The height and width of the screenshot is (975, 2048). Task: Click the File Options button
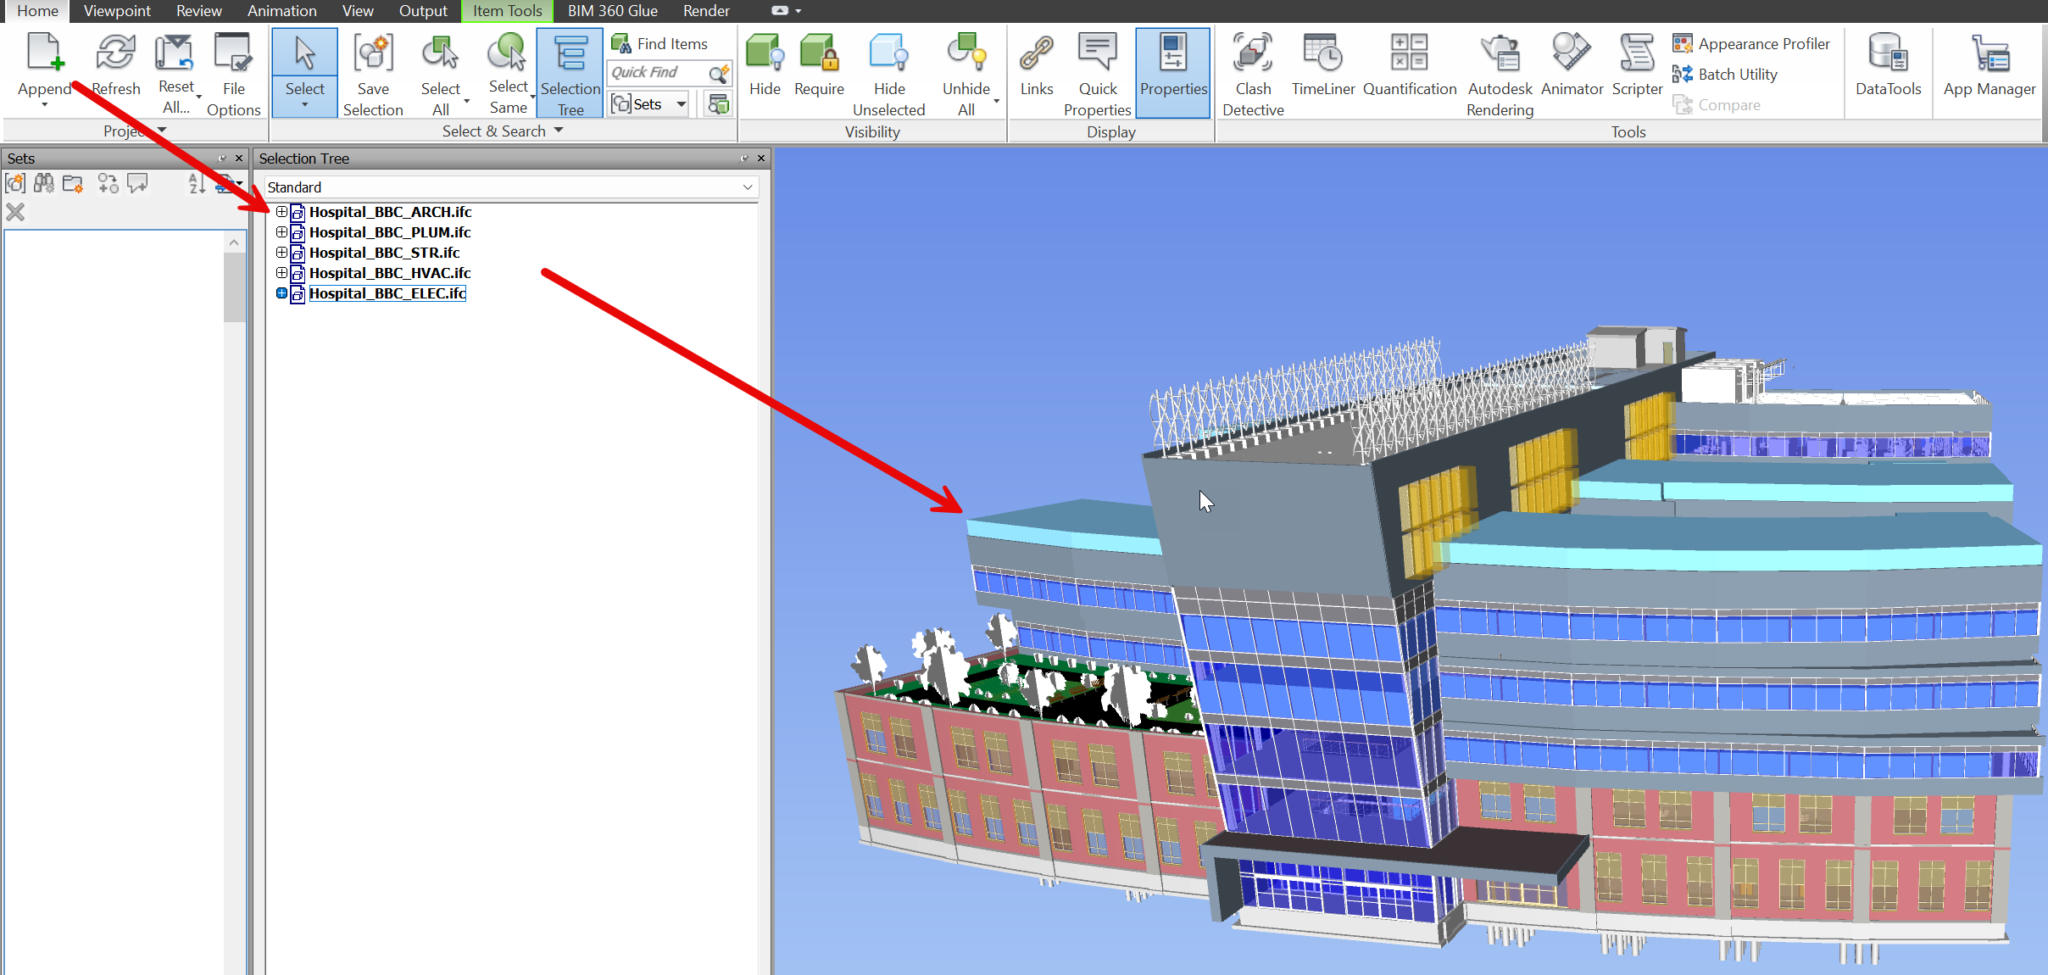coord(232,70)
